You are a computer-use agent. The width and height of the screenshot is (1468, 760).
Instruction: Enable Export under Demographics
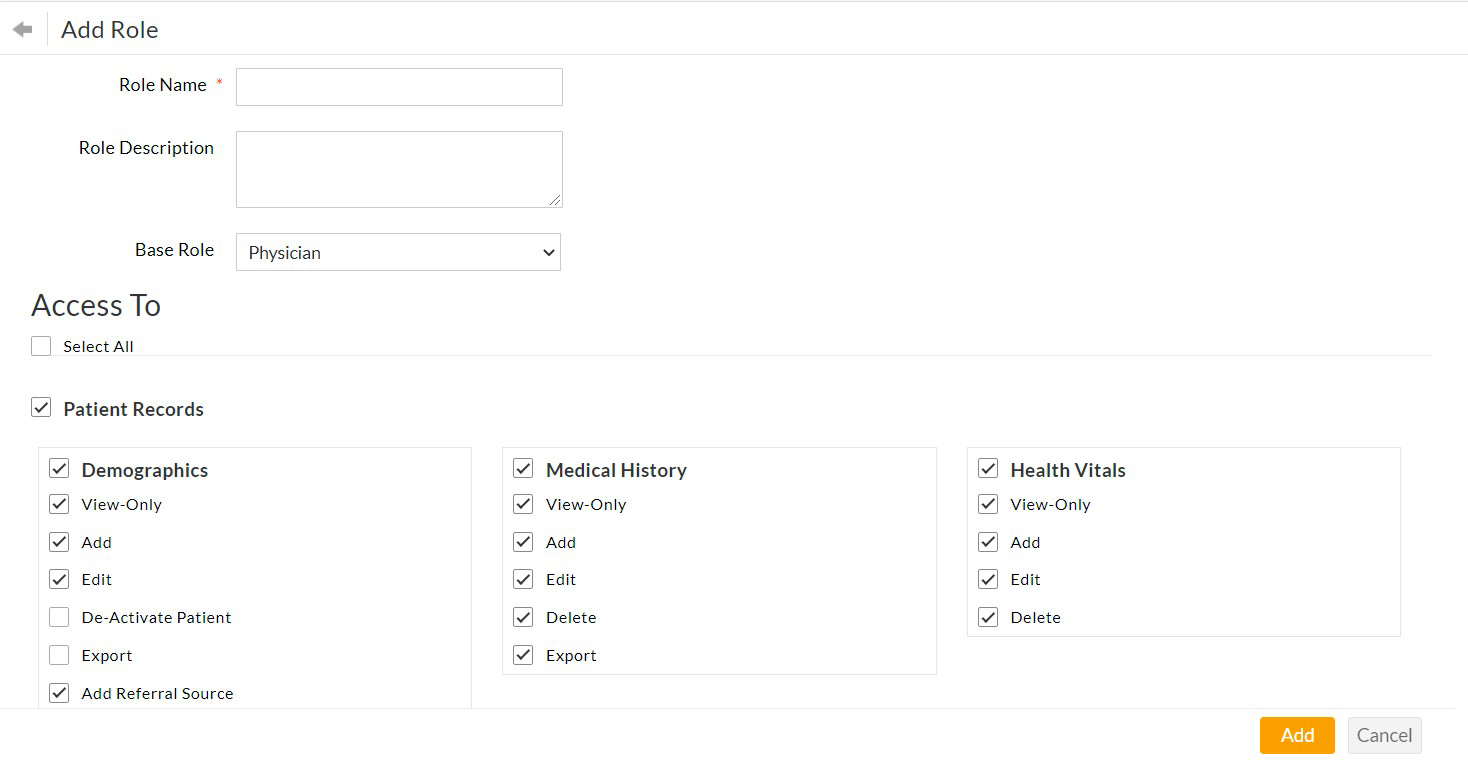pyautogui.click(x=59, y=655)
